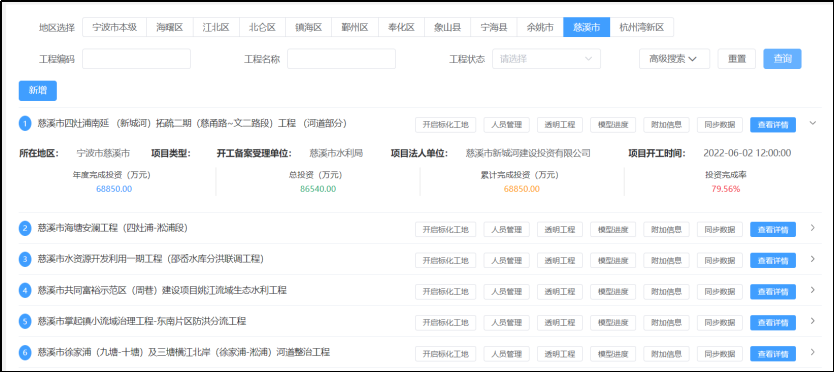Click 查看详情 for project 3 水资源开发利用
The height and width of the screenshot is (372, 834).
773,261
